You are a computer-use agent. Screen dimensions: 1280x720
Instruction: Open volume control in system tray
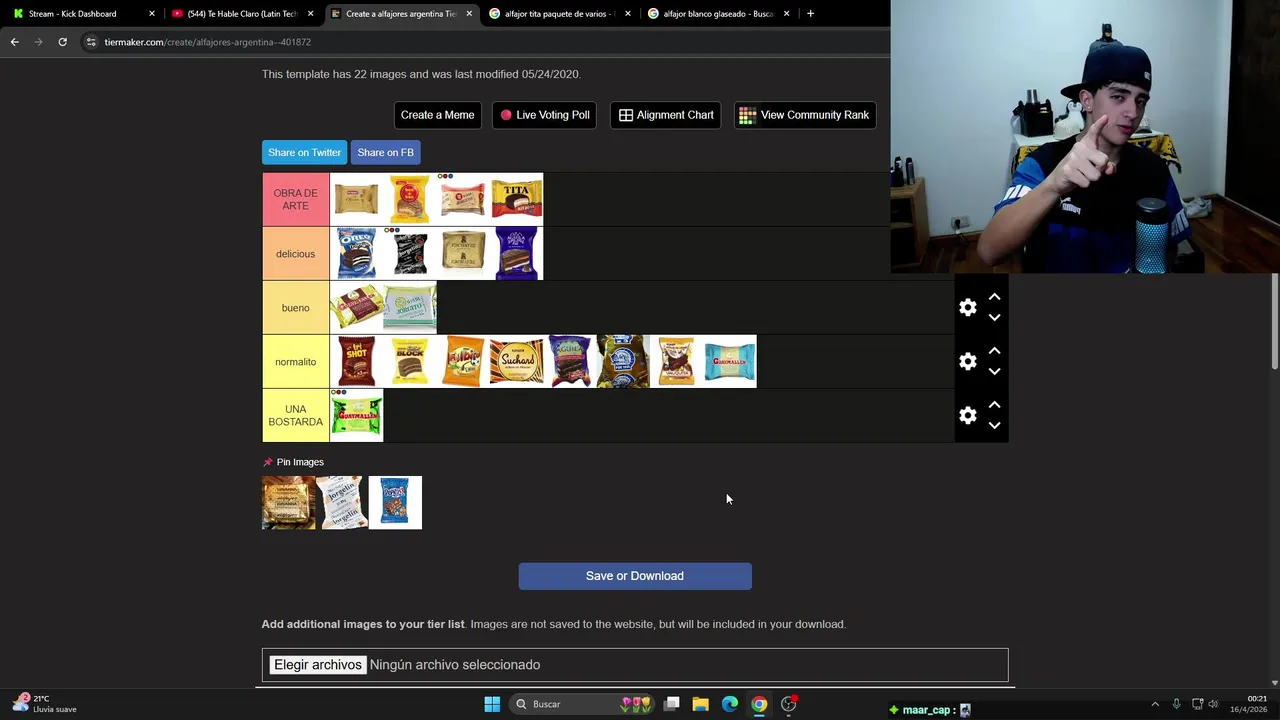pyautogui.click(x=1213, y=704)
